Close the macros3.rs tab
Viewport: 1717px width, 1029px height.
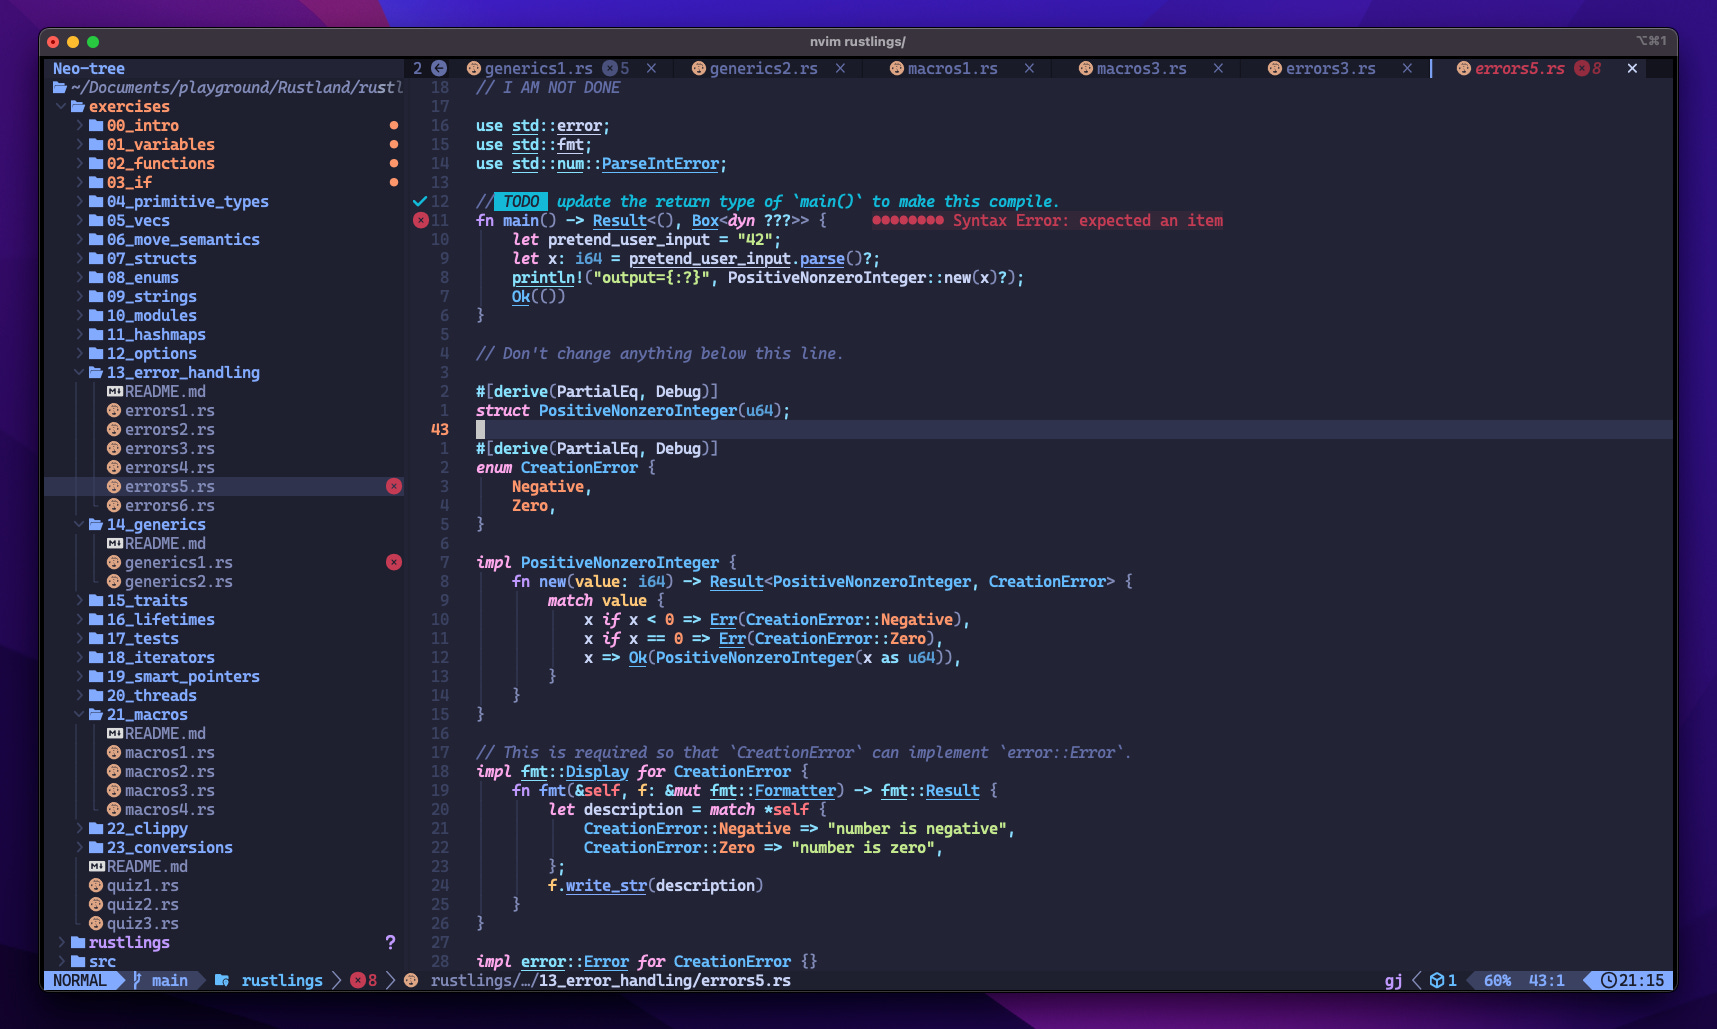tap(1218, 68)
